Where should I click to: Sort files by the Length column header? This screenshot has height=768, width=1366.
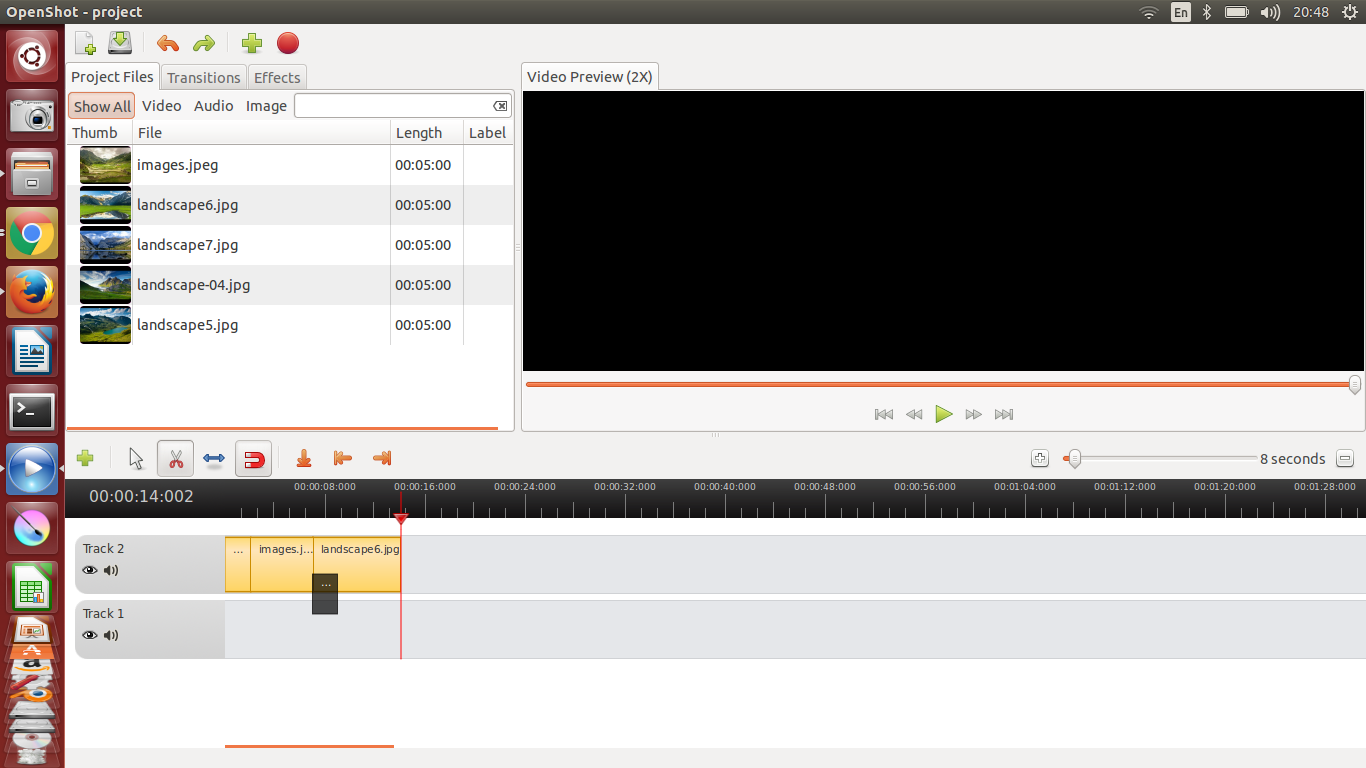click(x=427, y=133)
